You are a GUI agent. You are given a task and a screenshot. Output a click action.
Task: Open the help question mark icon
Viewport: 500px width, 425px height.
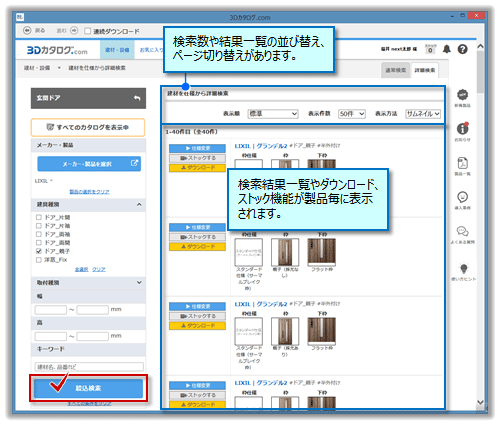(462, 49)
